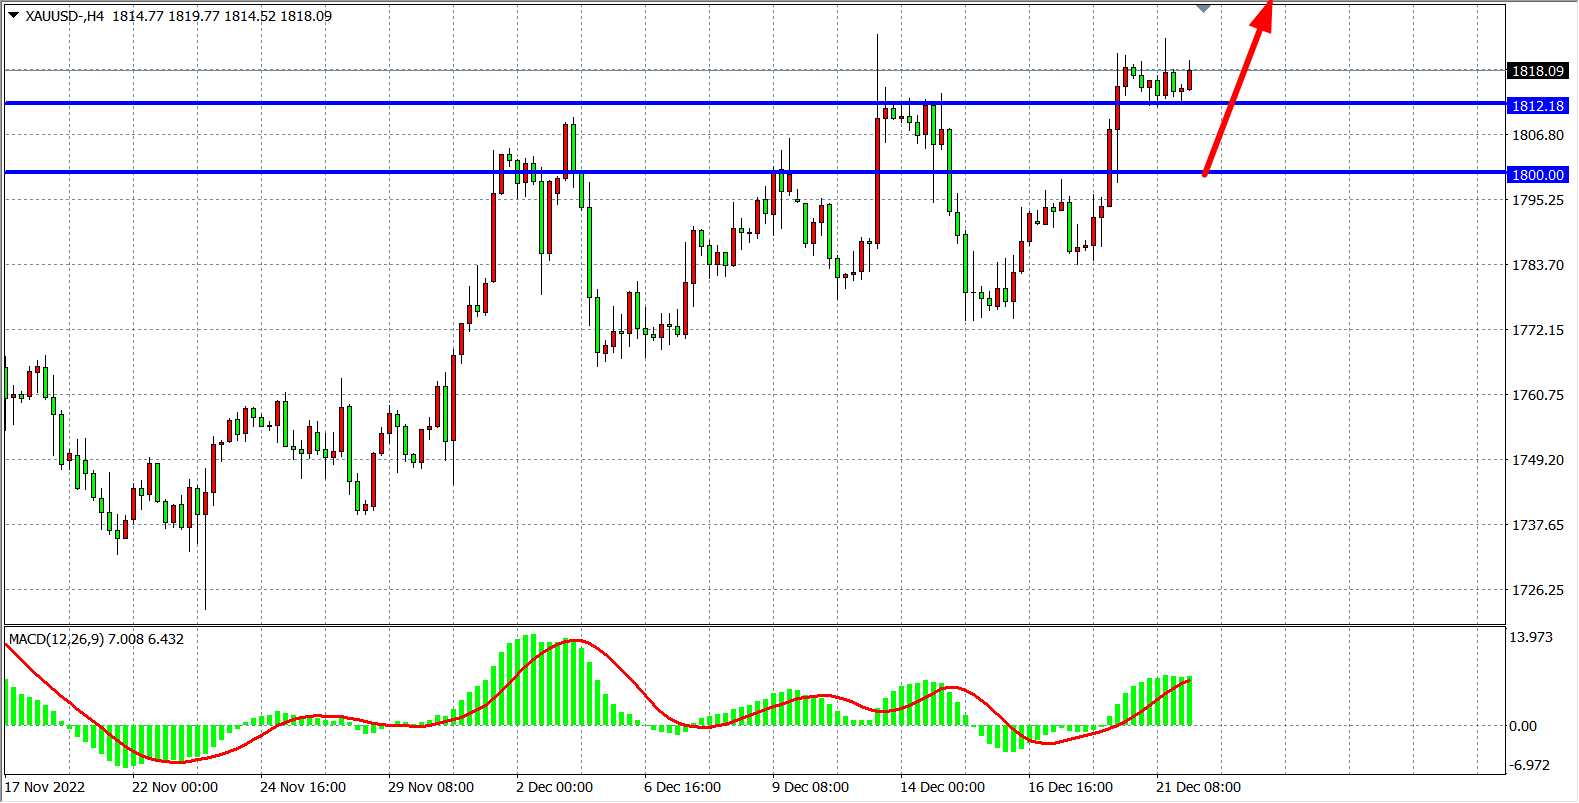Click the XAUUSD-,H4 chart title text
This screenshot has height=803, width=1579.
click(x=65, y=16)
